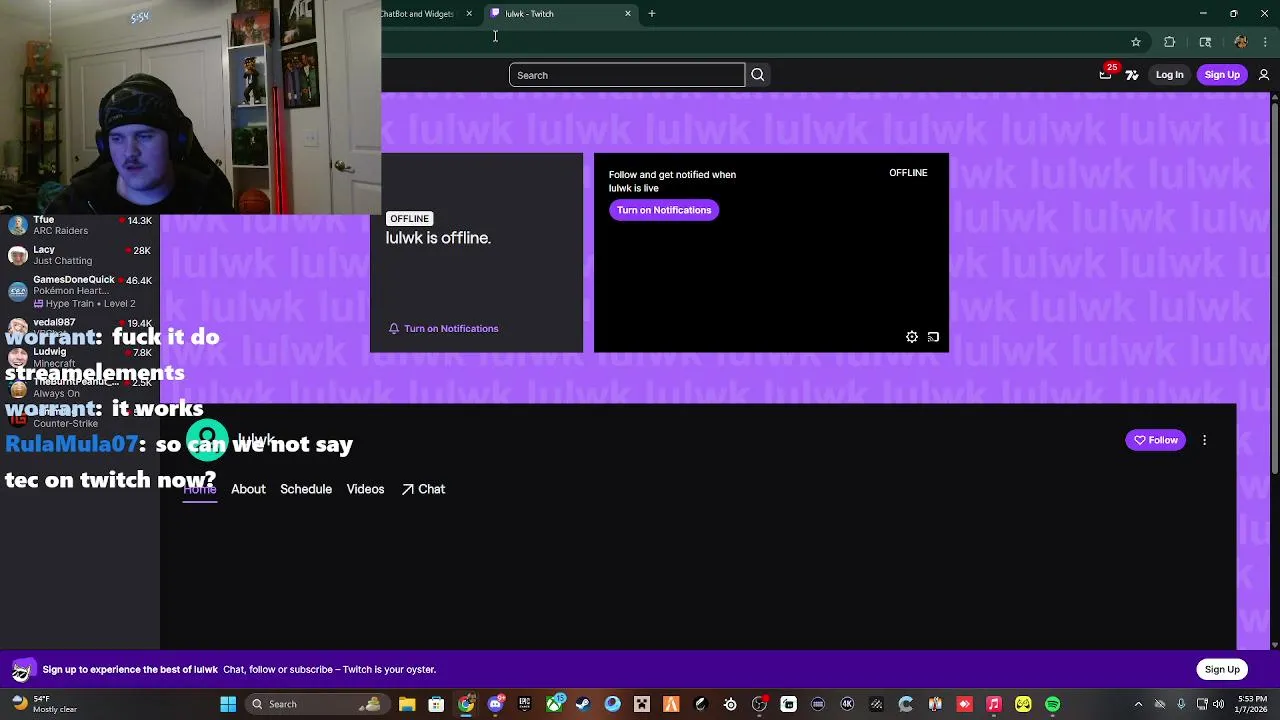Launch Epic Games from the taskbar

tap(524, 704)
